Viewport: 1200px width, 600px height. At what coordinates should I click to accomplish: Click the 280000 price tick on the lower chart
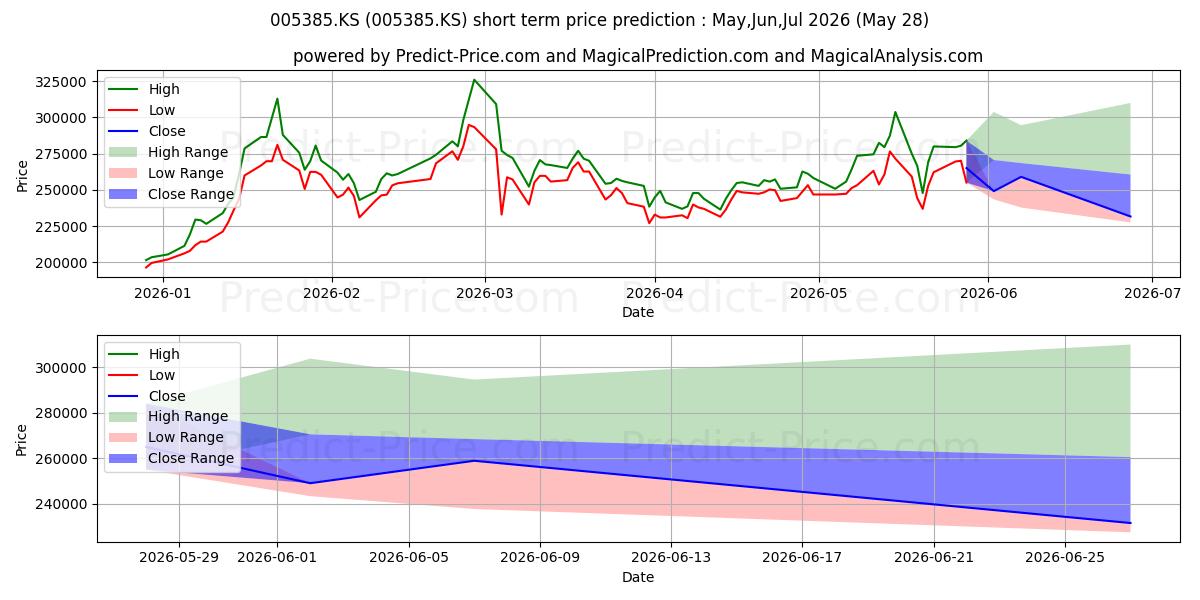(63, 413)
